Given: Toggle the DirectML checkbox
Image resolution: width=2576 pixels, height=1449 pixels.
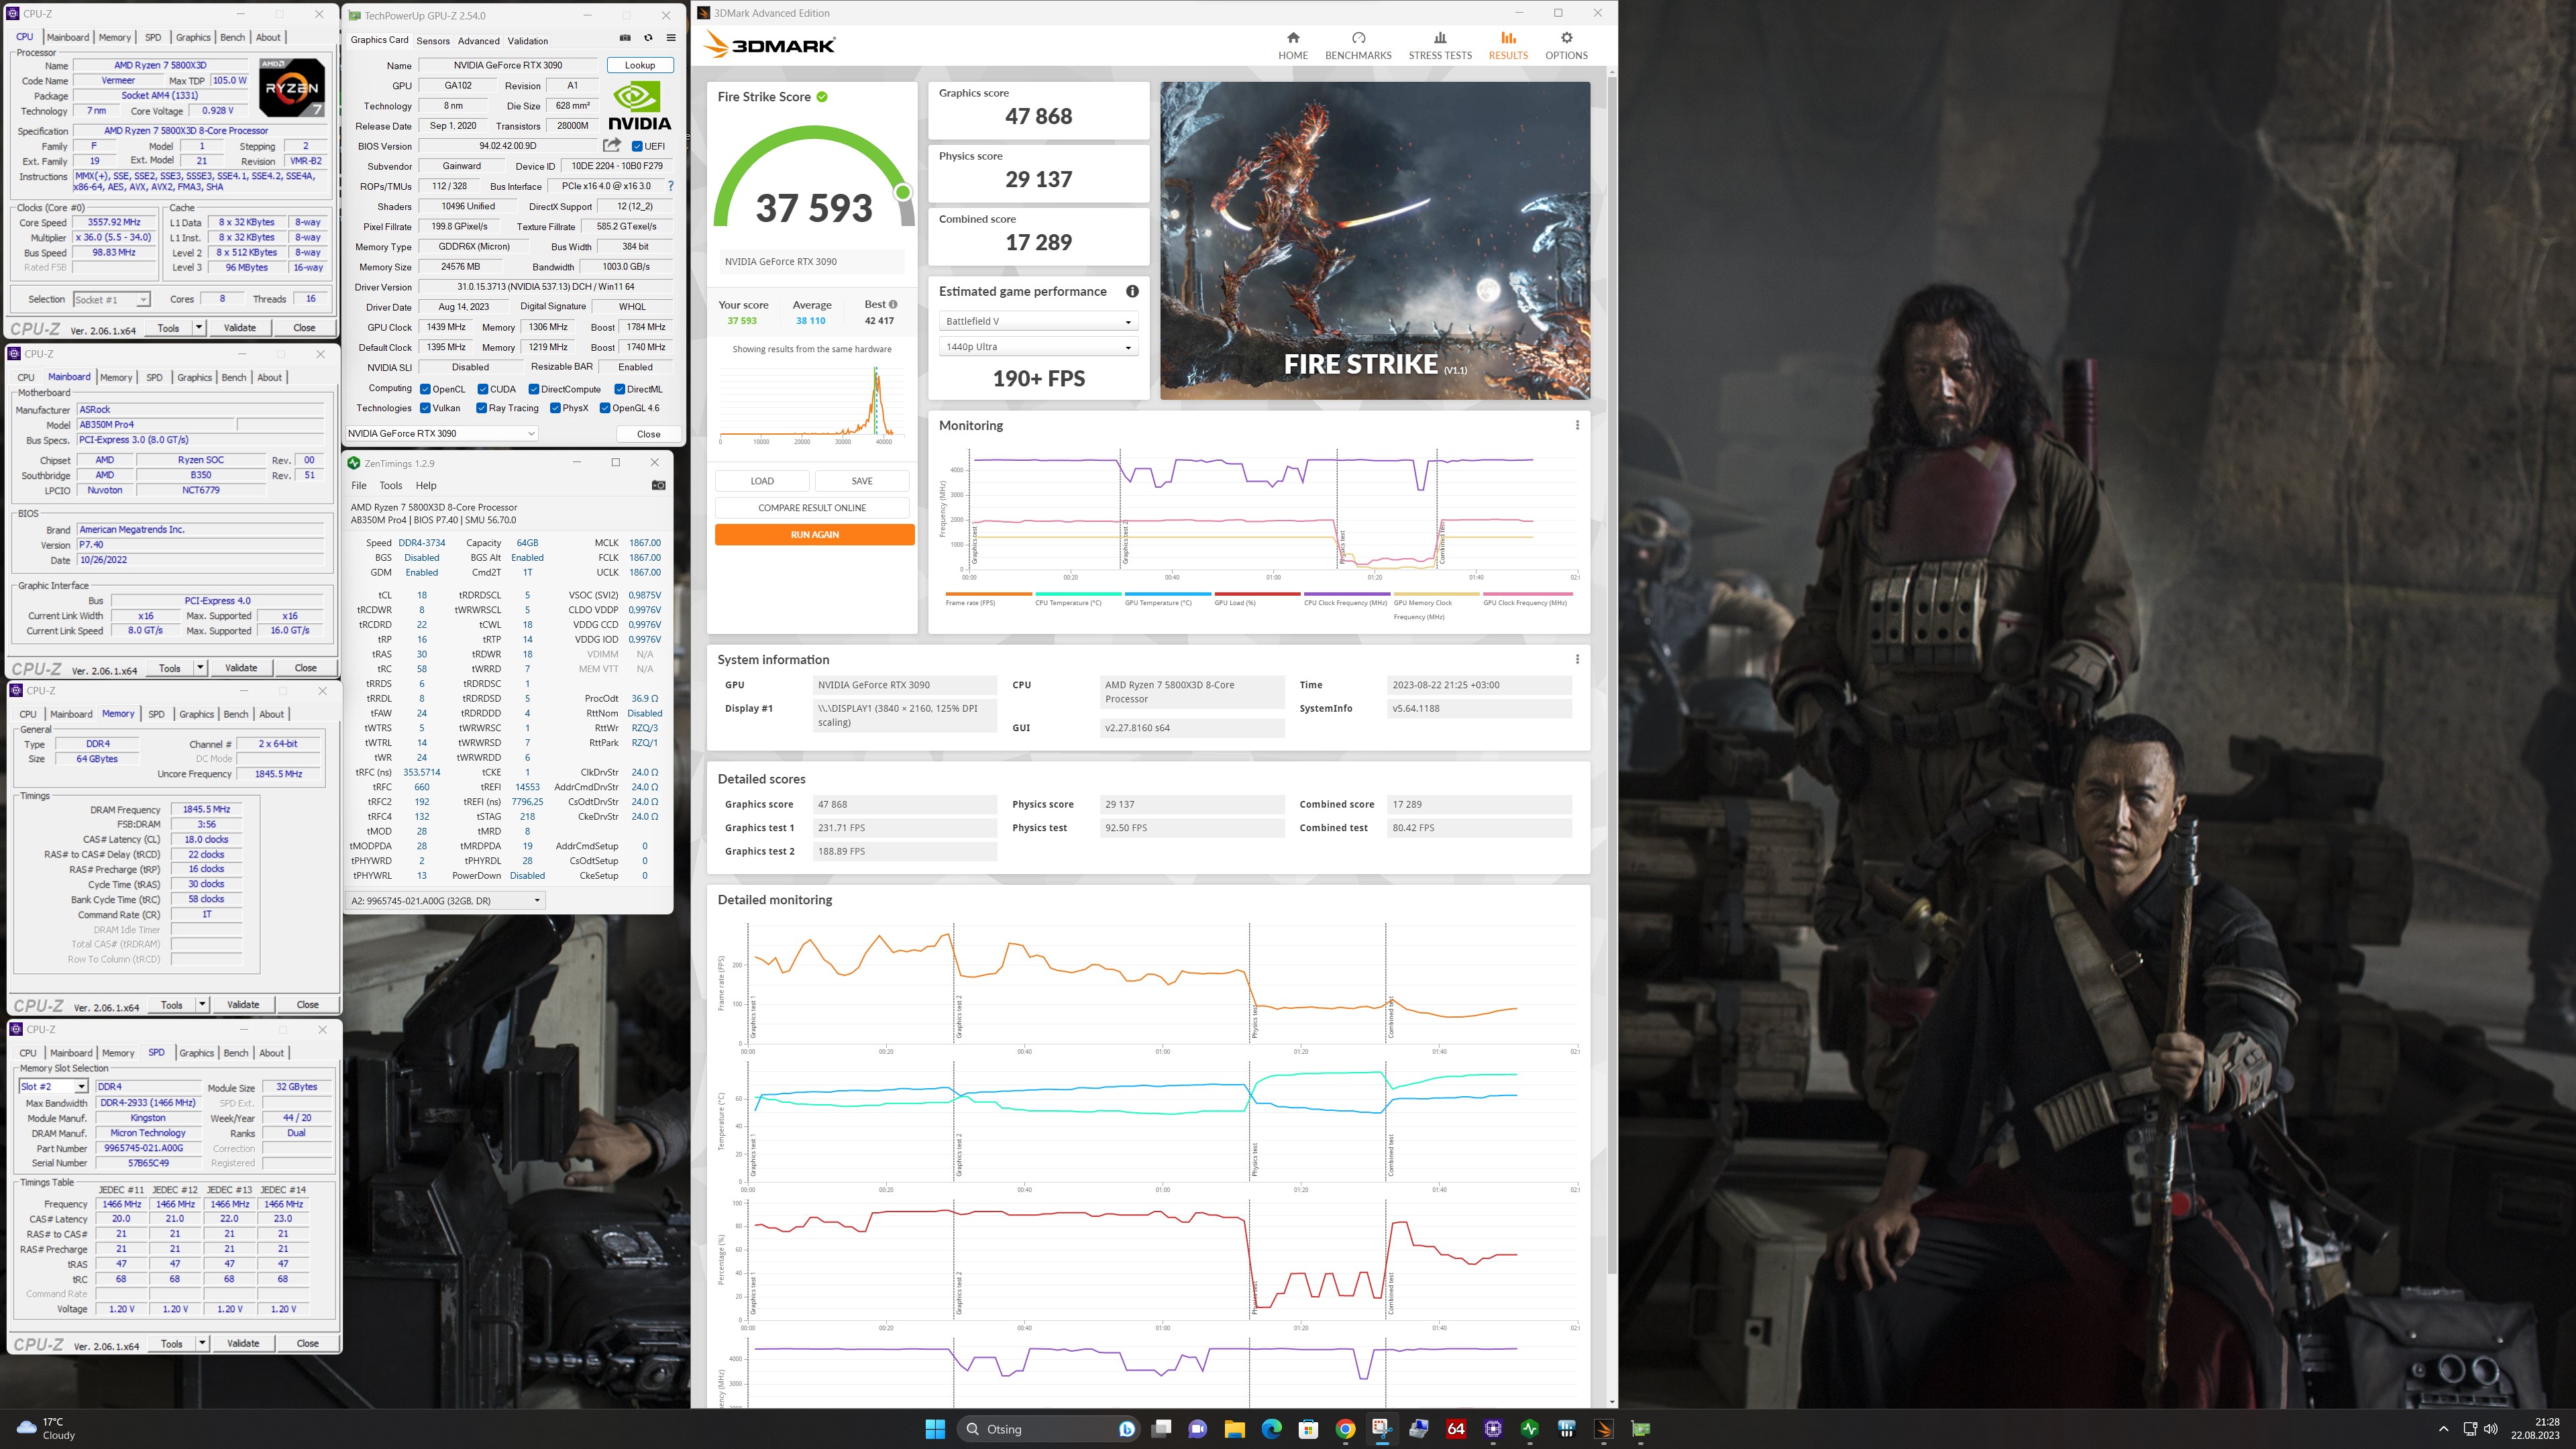Looking at the screenshot, I should click(620, 389).
